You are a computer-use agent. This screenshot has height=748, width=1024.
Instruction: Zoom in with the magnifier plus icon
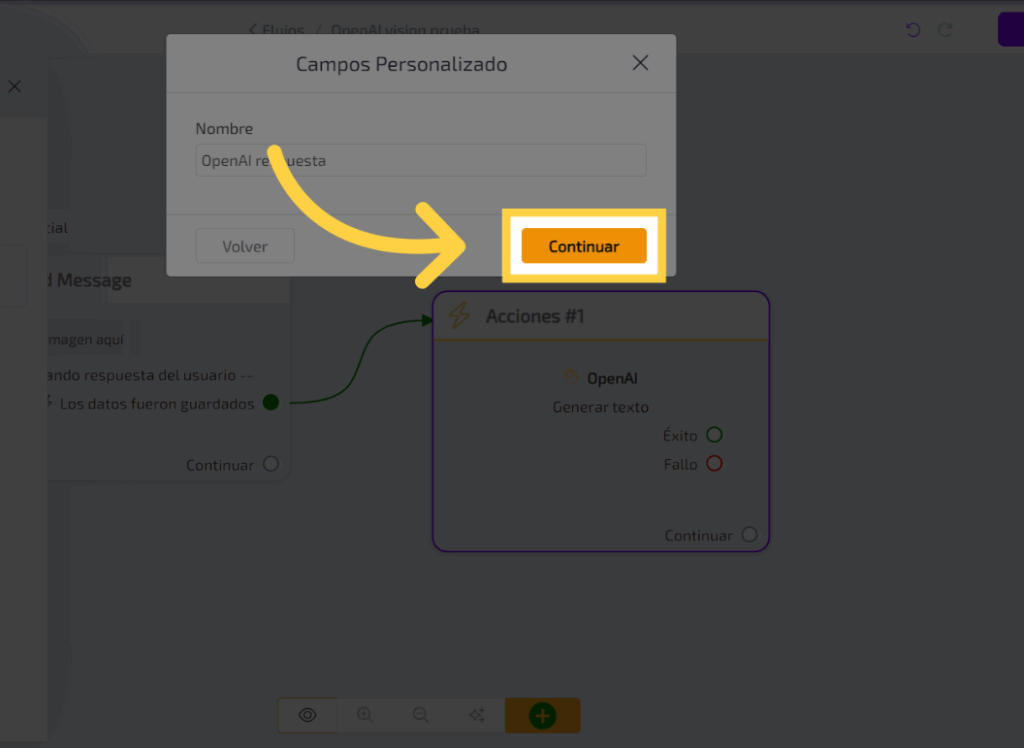tap(365, 715)
